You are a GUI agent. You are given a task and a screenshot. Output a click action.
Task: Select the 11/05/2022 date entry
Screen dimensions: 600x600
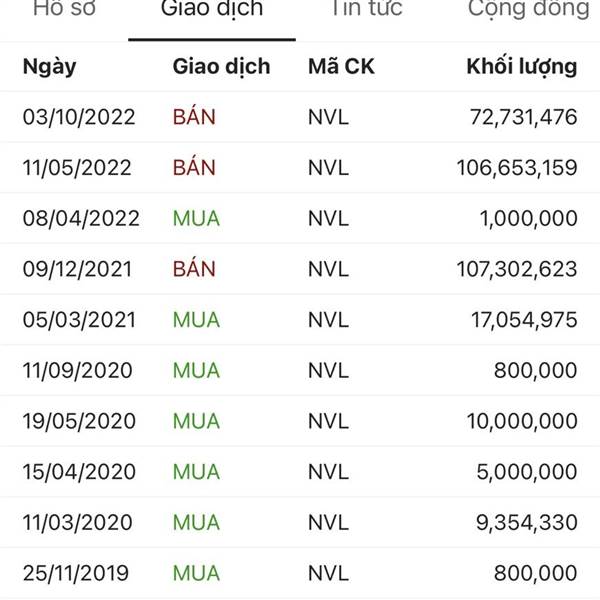pyautogui.click(x=77, y=168)
